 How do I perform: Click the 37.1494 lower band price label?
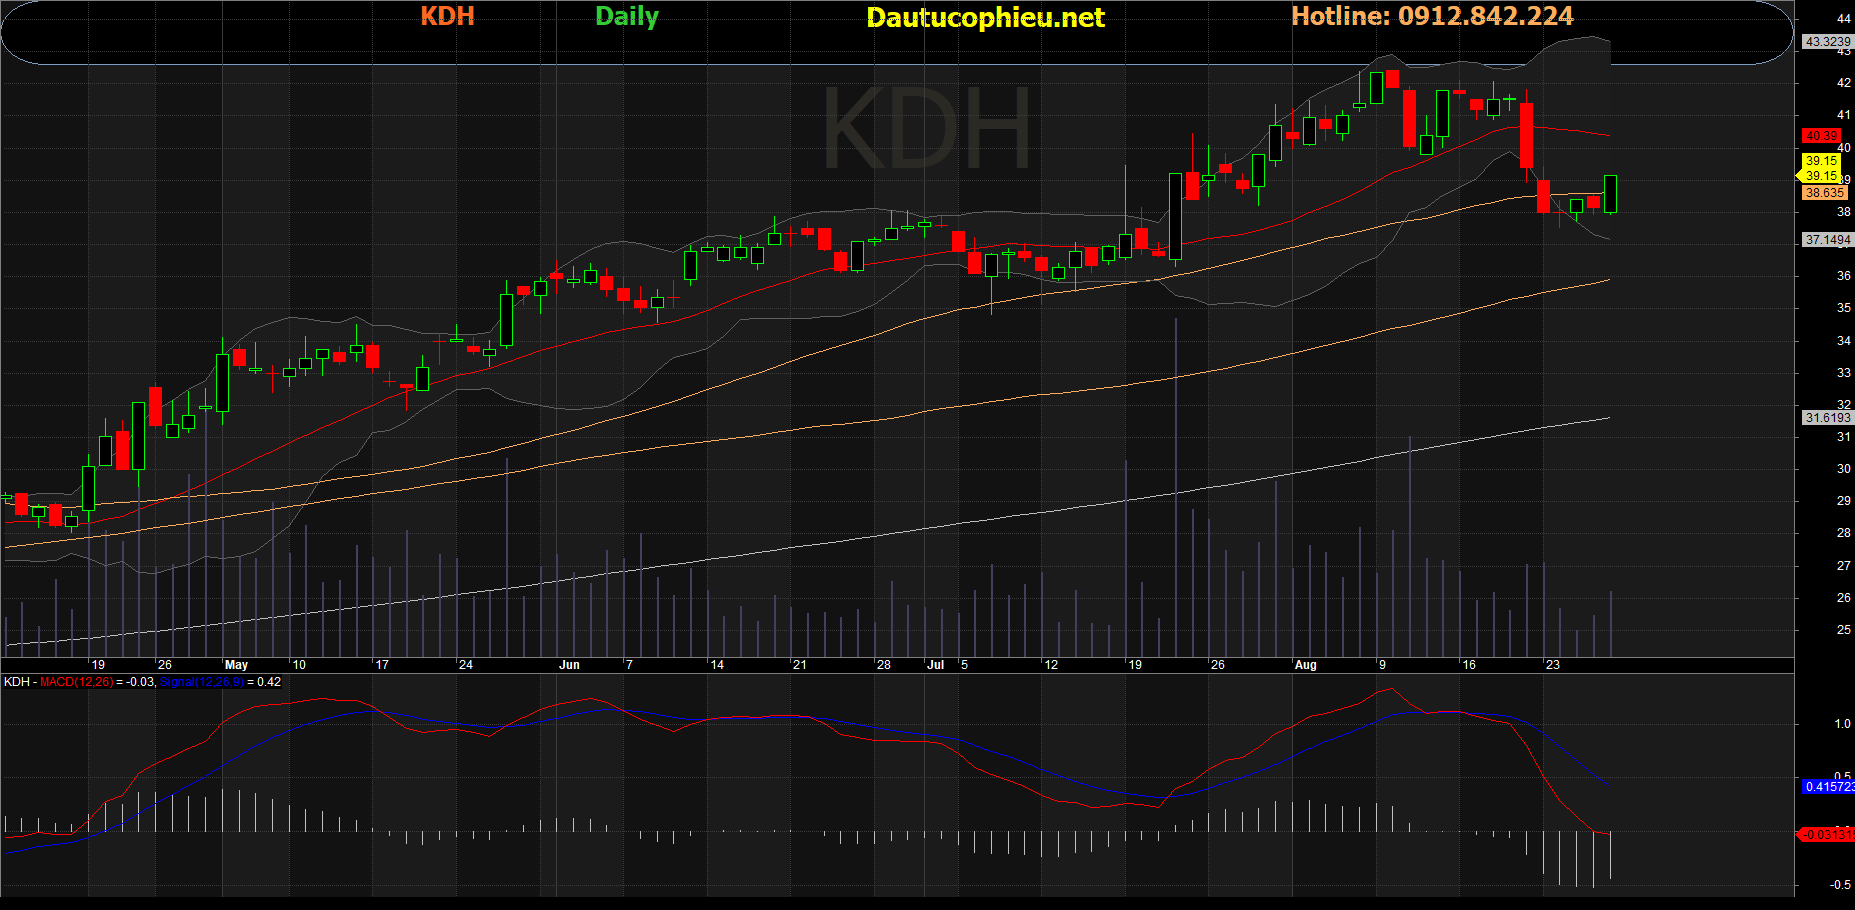pyautogui.click(x=1827, y=240)
